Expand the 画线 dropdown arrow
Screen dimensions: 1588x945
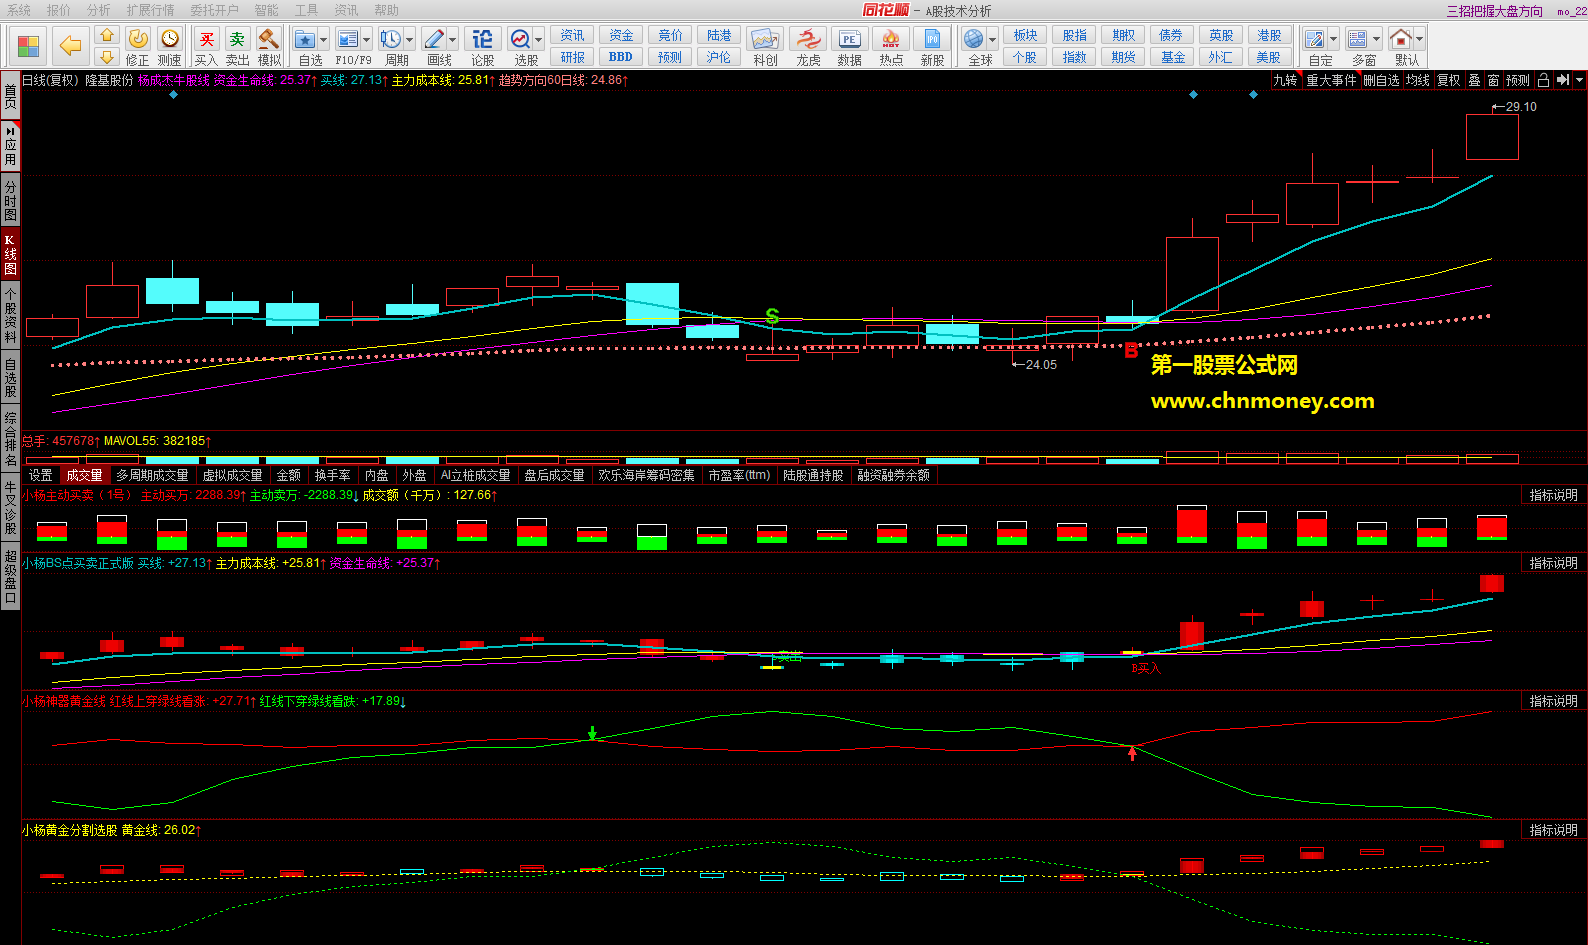[x=453, y=39]
